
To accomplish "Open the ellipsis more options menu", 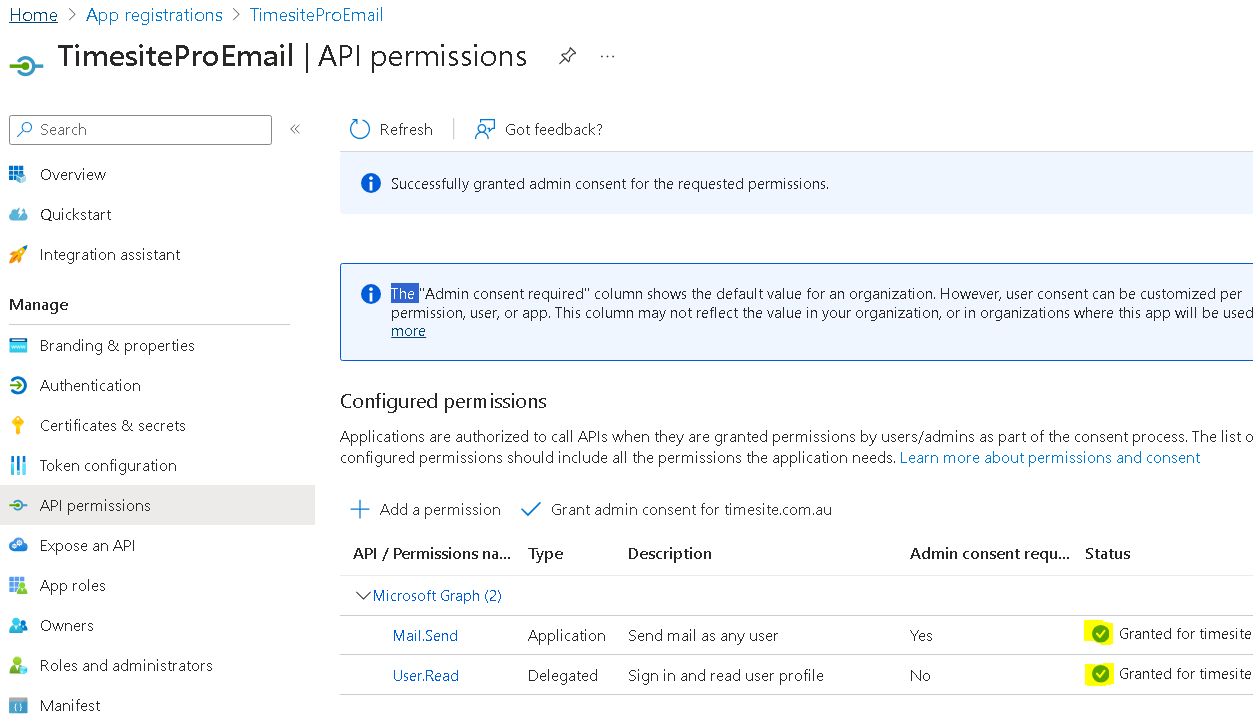I will coord(607,56).
